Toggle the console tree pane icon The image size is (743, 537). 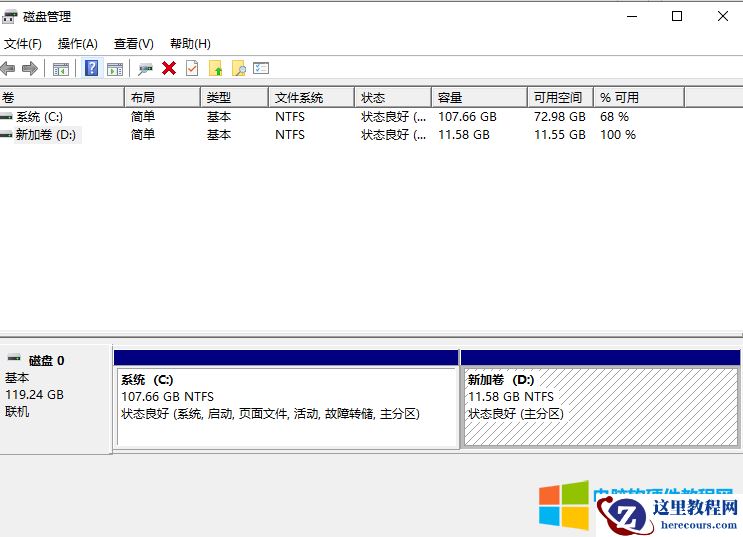(61, 69)
